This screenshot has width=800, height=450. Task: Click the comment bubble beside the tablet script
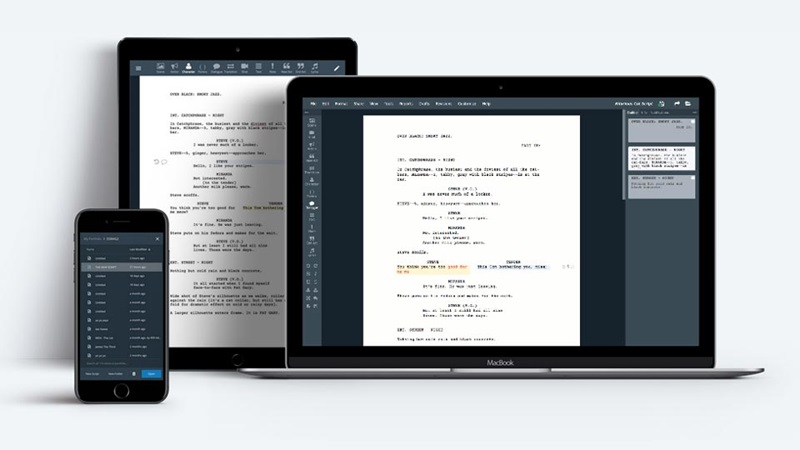164,162
